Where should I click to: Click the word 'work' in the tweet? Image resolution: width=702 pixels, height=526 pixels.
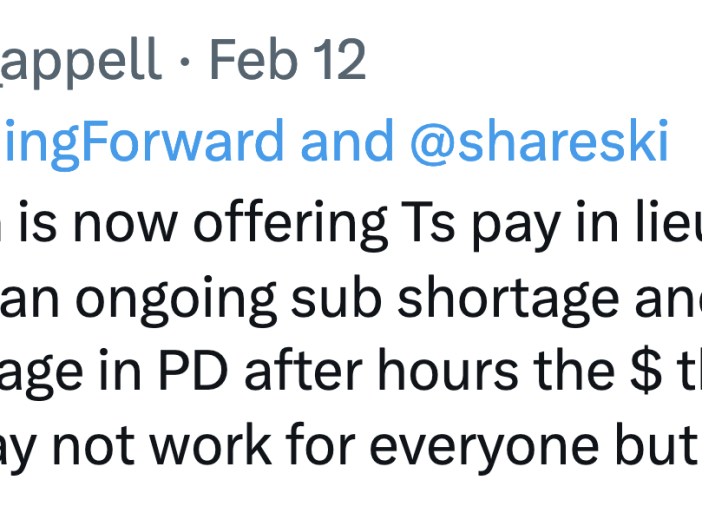[x=210, y=445]
